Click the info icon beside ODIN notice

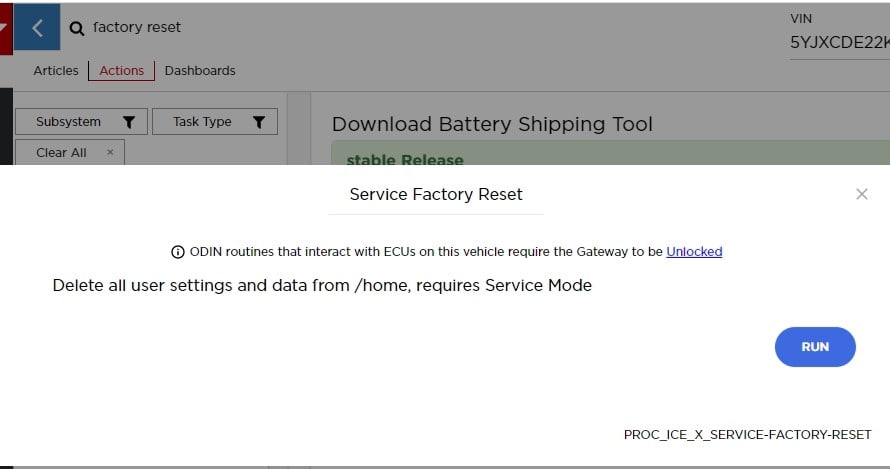click(178, 252)
